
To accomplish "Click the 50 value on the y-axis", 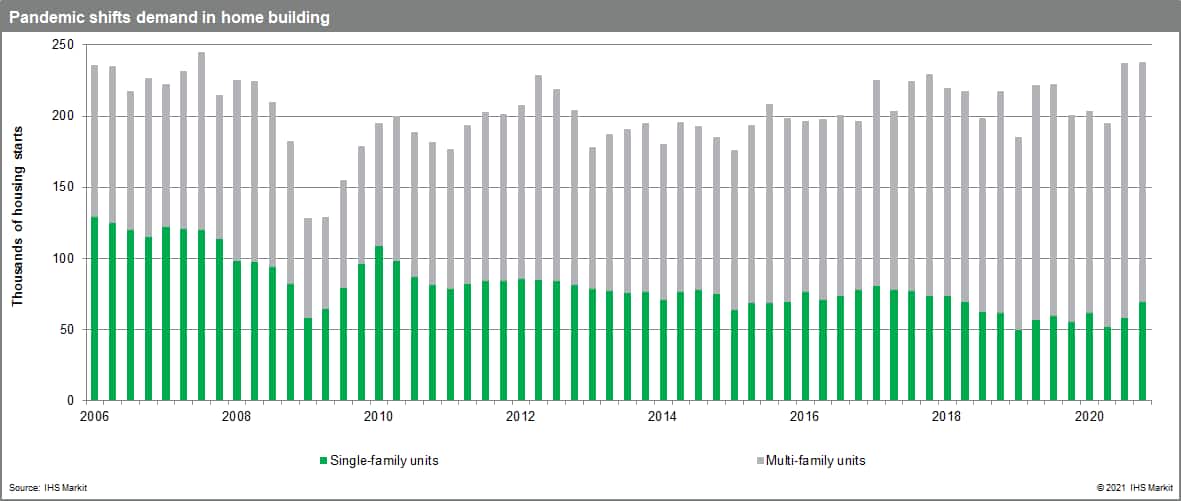I will 65,329.
